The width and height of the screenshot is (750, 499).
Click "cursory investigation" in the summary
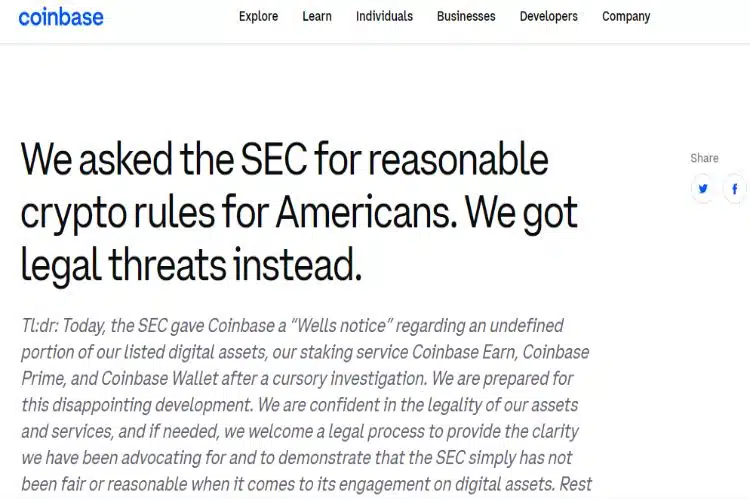point(349,379)
